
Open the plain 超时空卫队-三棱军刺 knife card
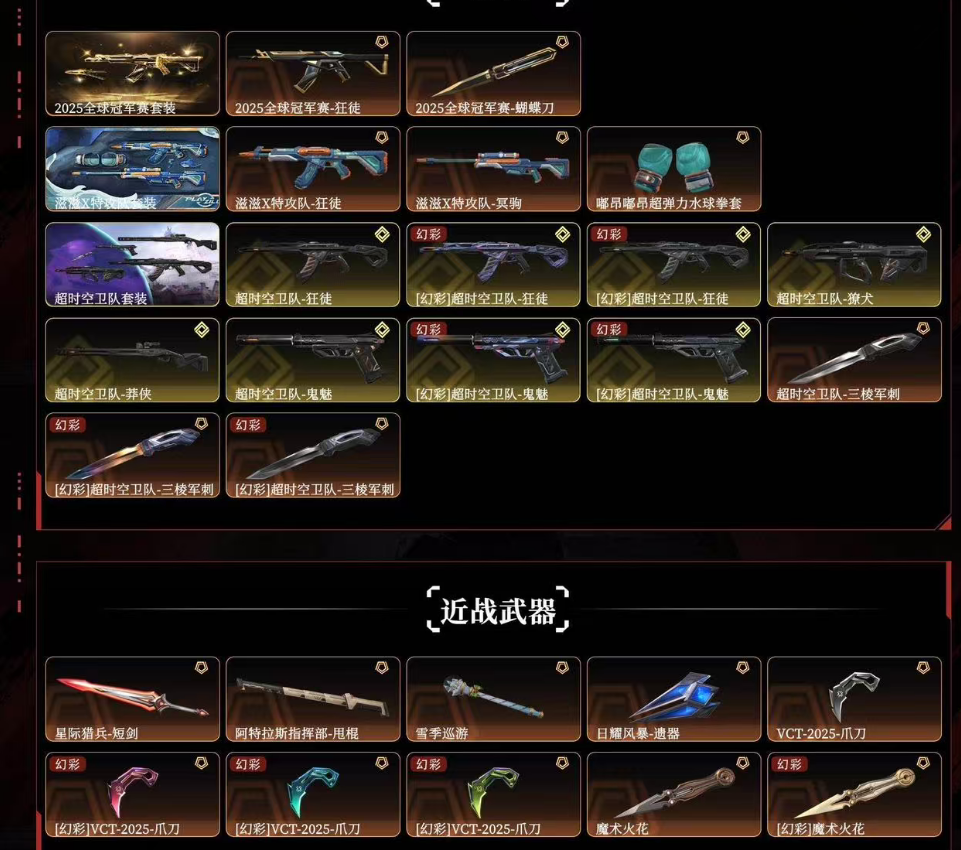tap(854, 360)
